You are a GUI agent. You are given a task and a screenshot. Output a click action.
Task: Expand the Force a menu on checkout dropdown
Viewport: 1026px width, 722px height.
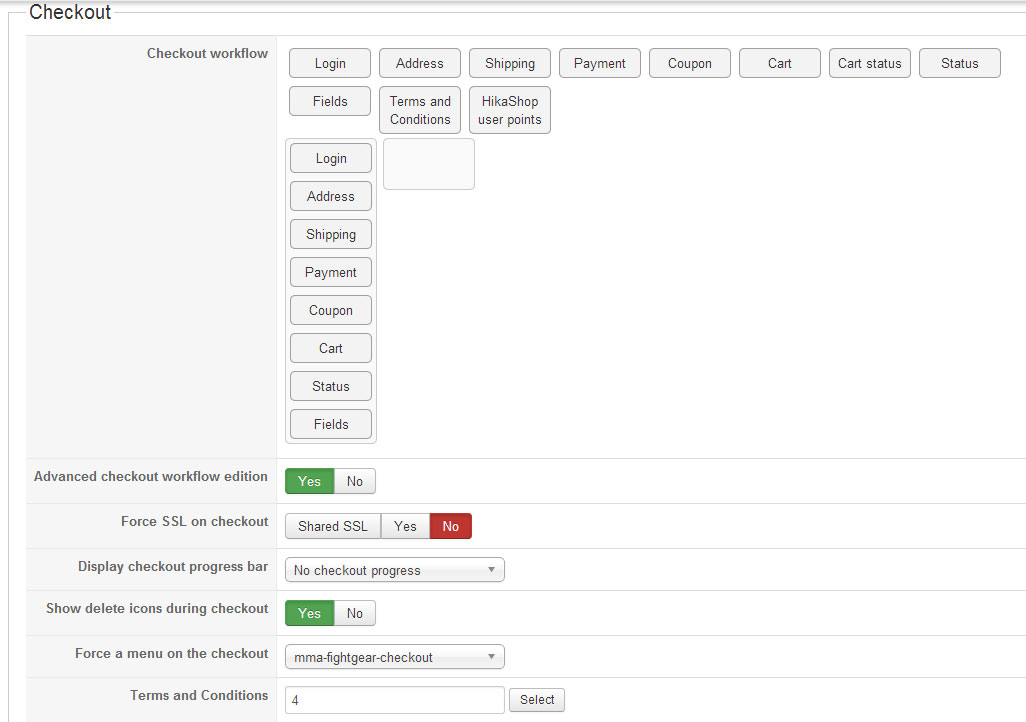pyautogui.click(x=395, y=657)
